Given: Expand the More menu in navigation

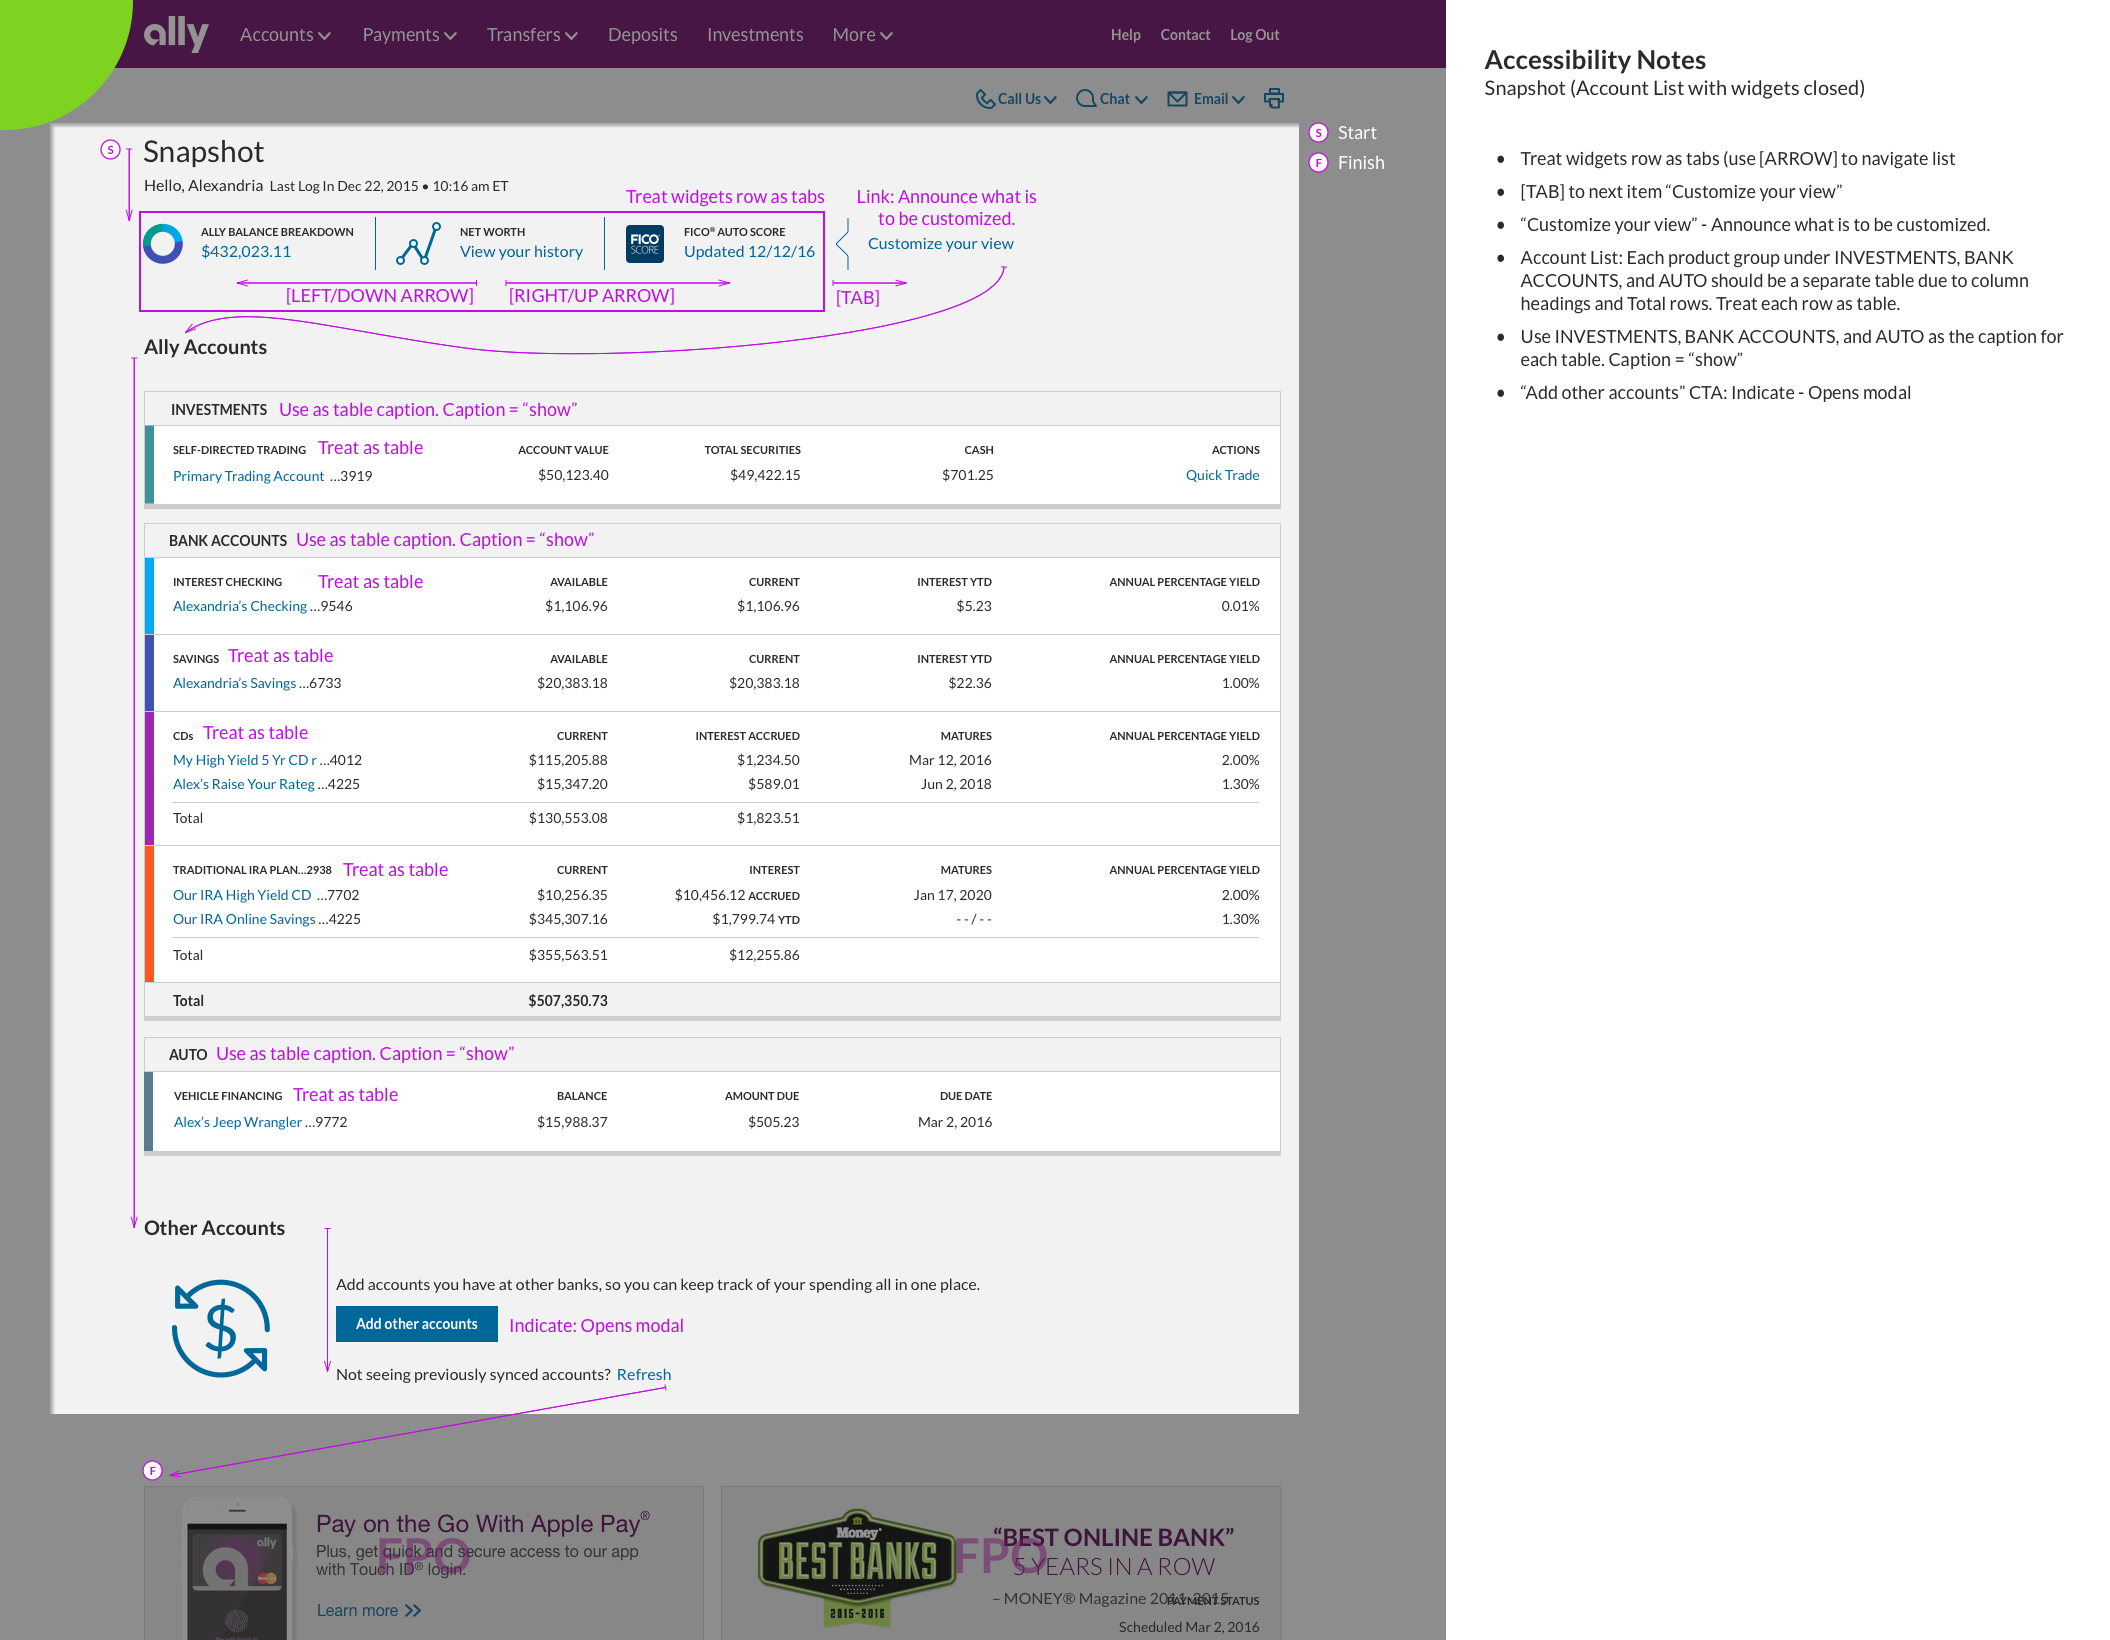Looking at the screenshot, I should pos(862,35).
